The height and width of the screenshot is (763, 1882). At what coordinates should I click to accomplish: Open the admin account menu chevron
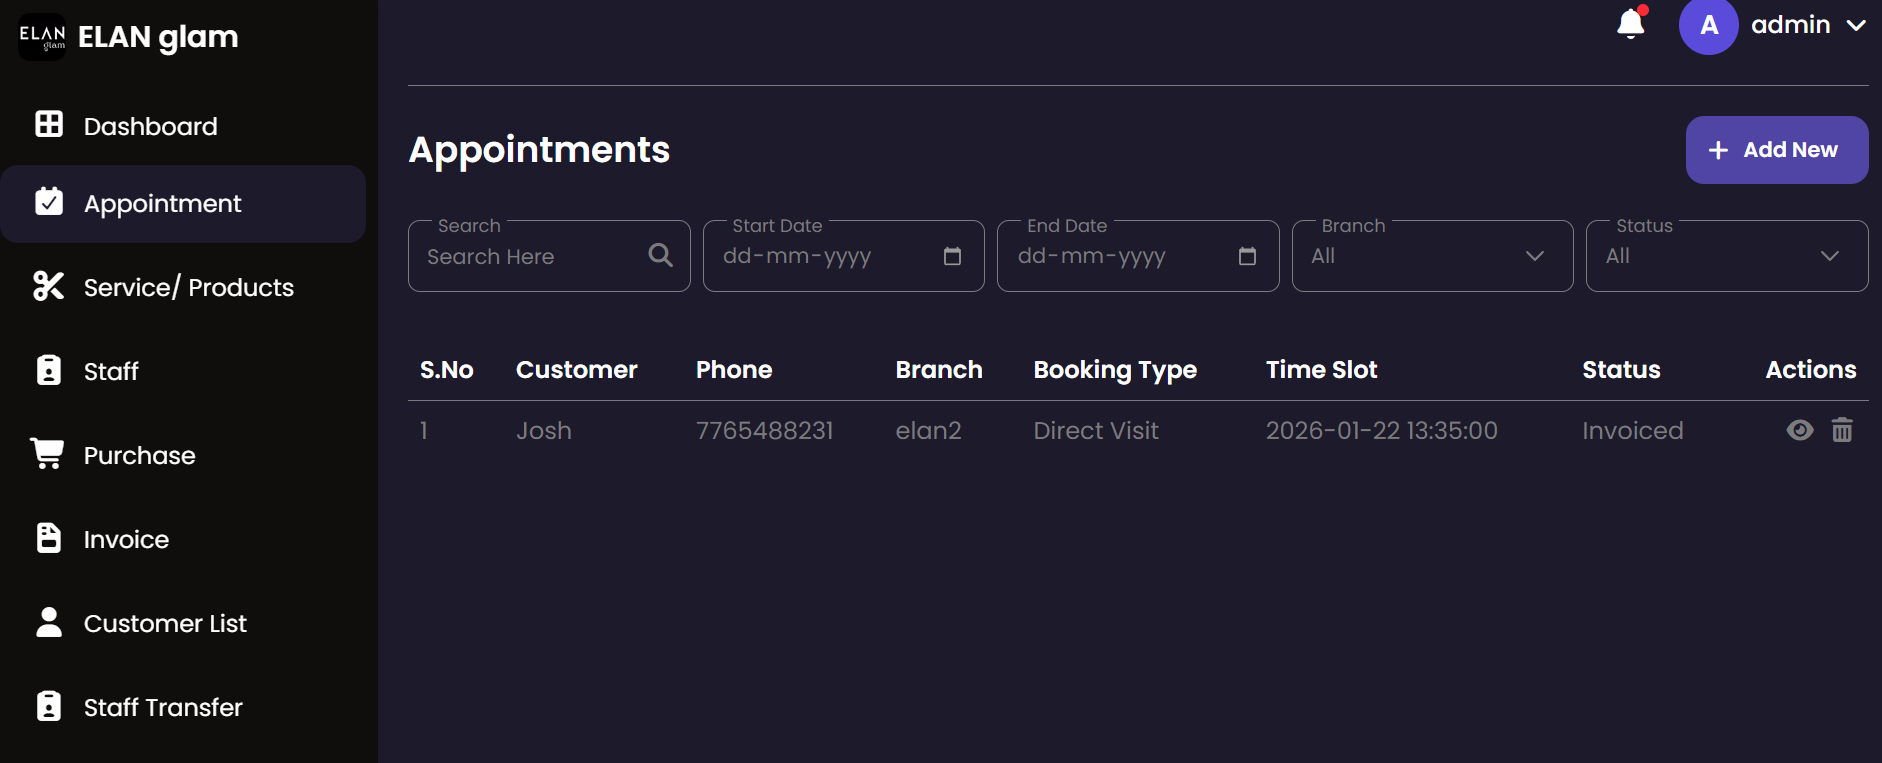tap(1856, 25)
